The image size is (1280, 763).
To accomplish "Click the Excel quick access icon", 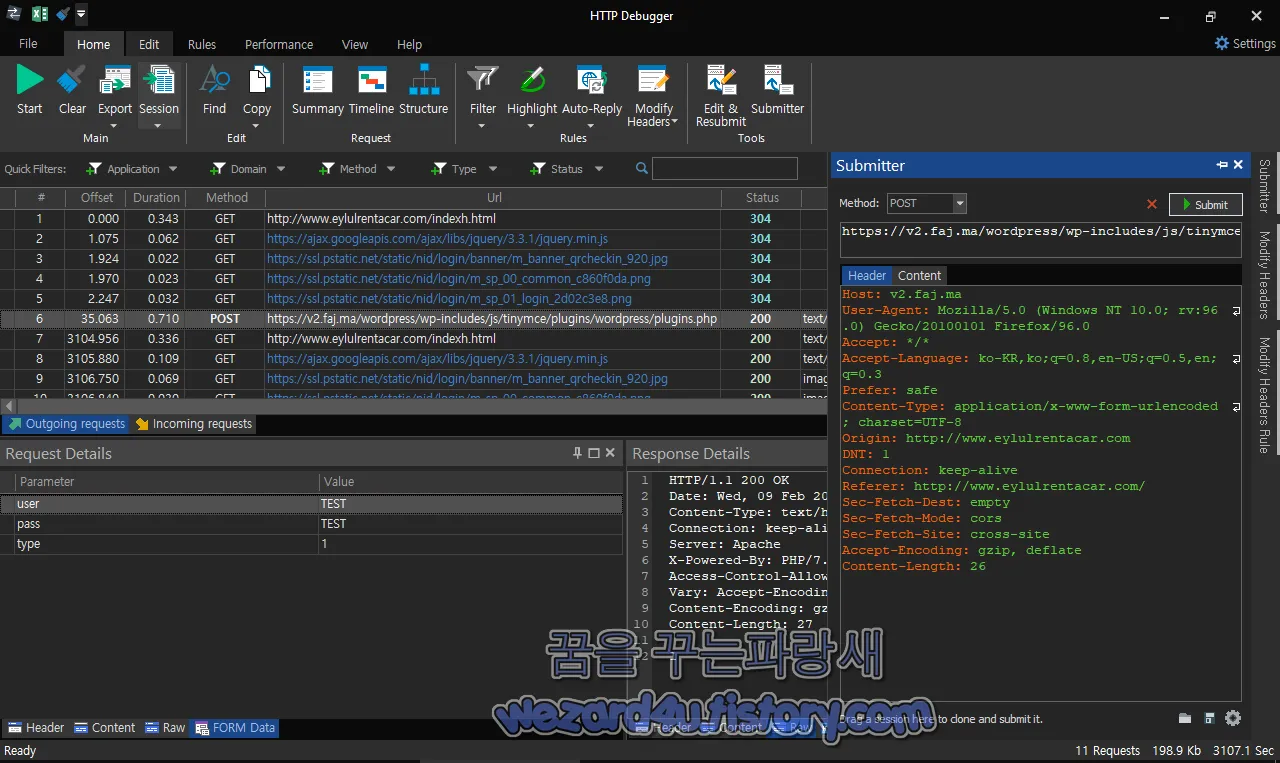I will click(40, 14).
